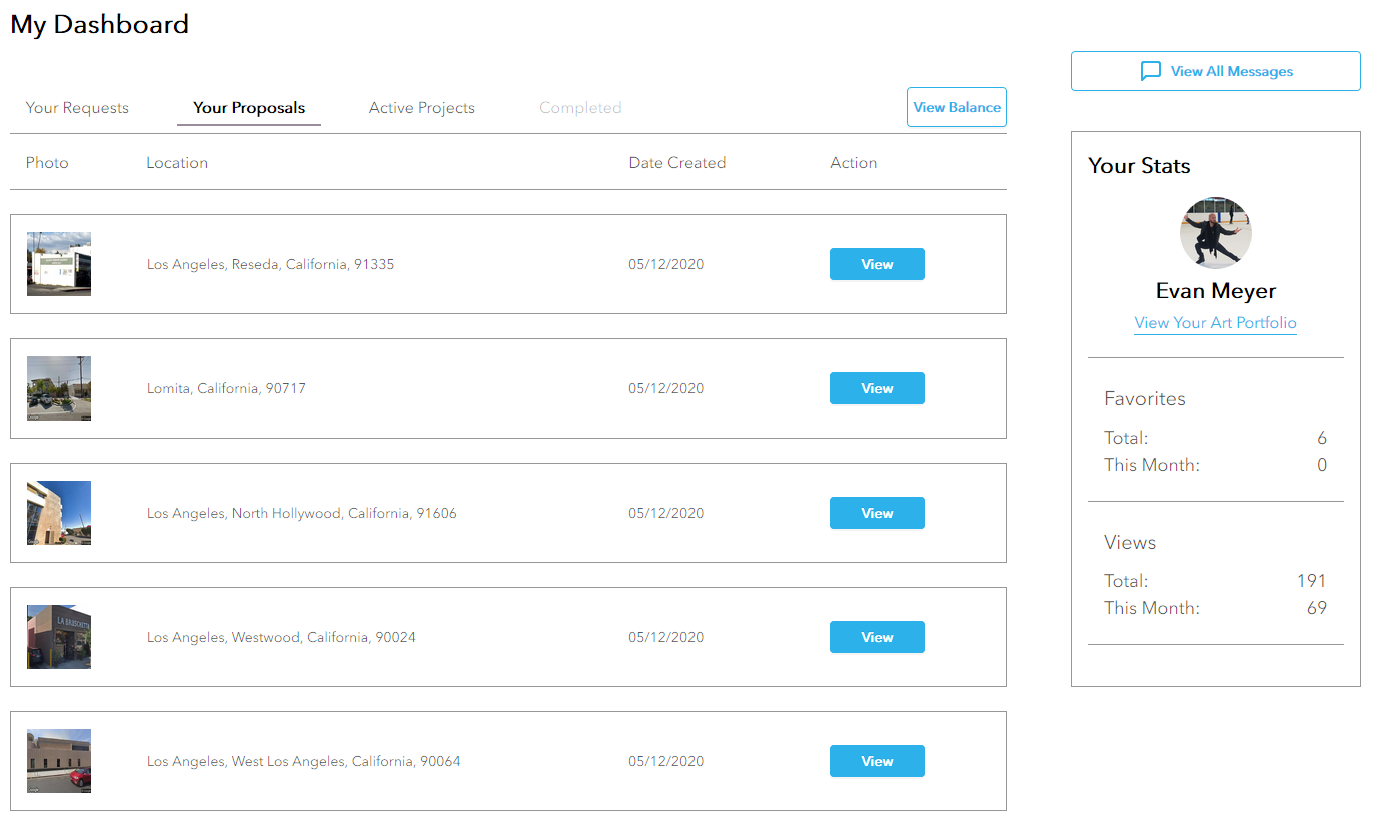View the Lomita 90717 proposal
1380x830 pixels.
[877, 388]
